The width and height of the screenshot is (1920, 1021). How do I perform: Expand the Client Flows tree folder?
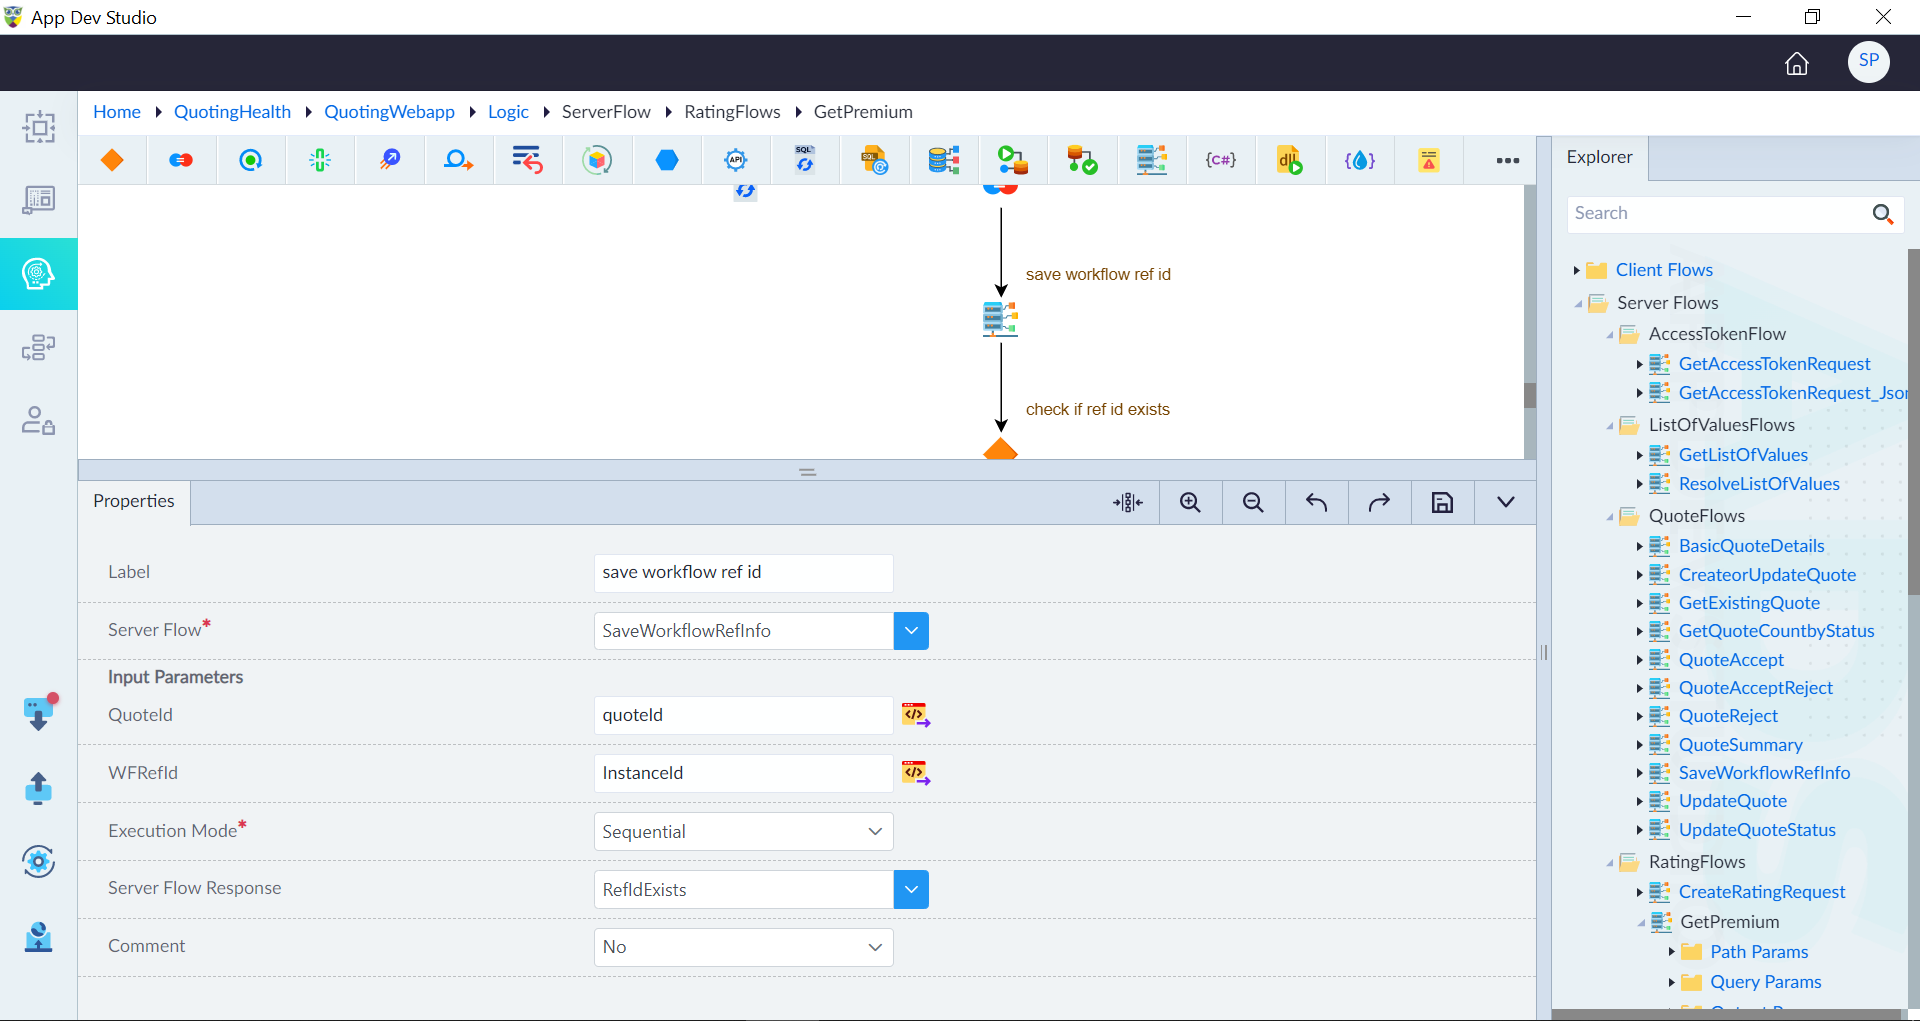click(x=1576, y=270)
